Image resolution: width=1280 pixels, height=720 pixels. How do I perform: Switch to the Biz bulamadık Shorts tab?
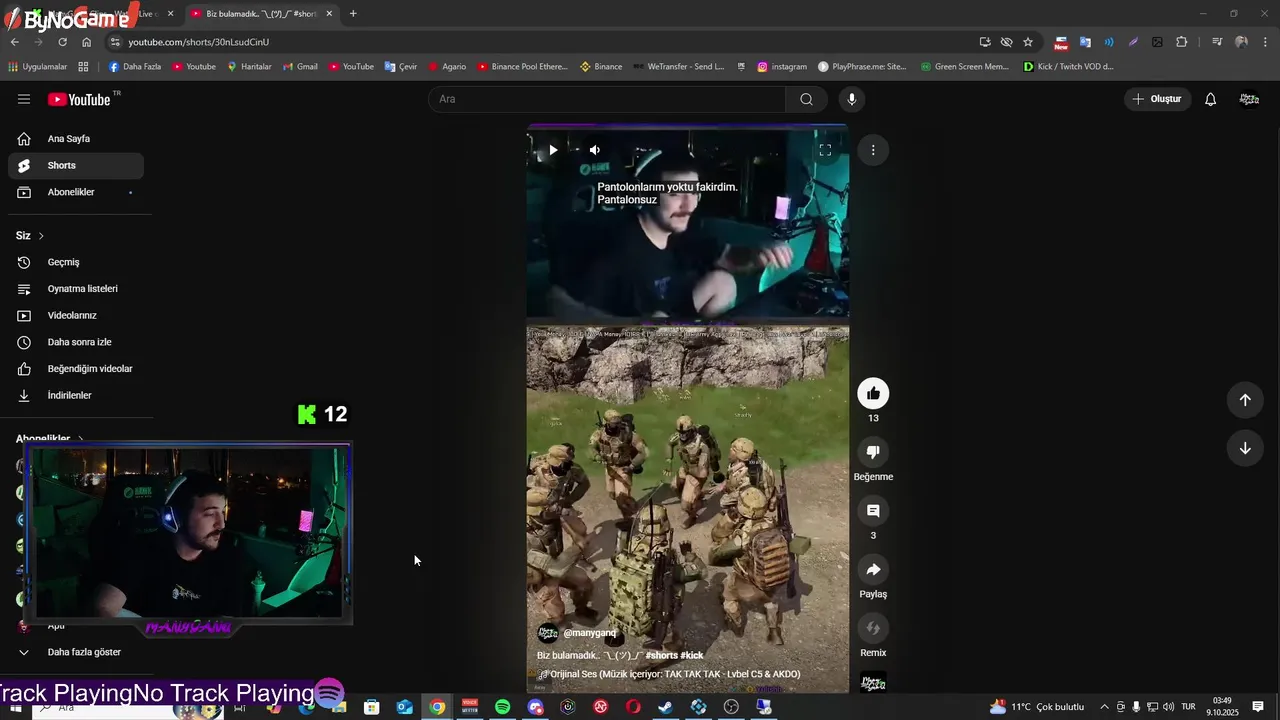tap(262, 14)
